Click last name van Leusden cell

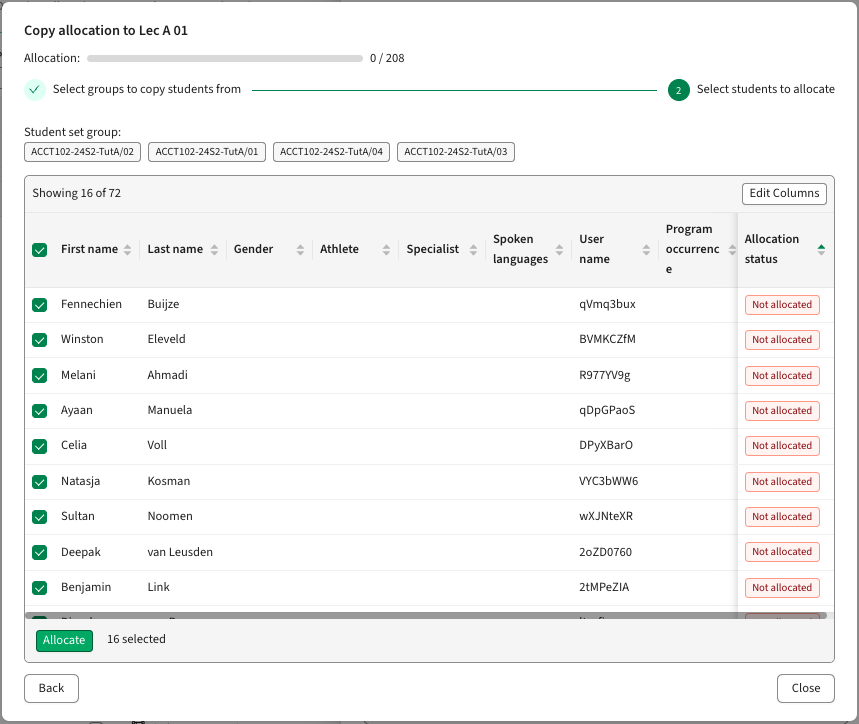[x=180, y=552]
